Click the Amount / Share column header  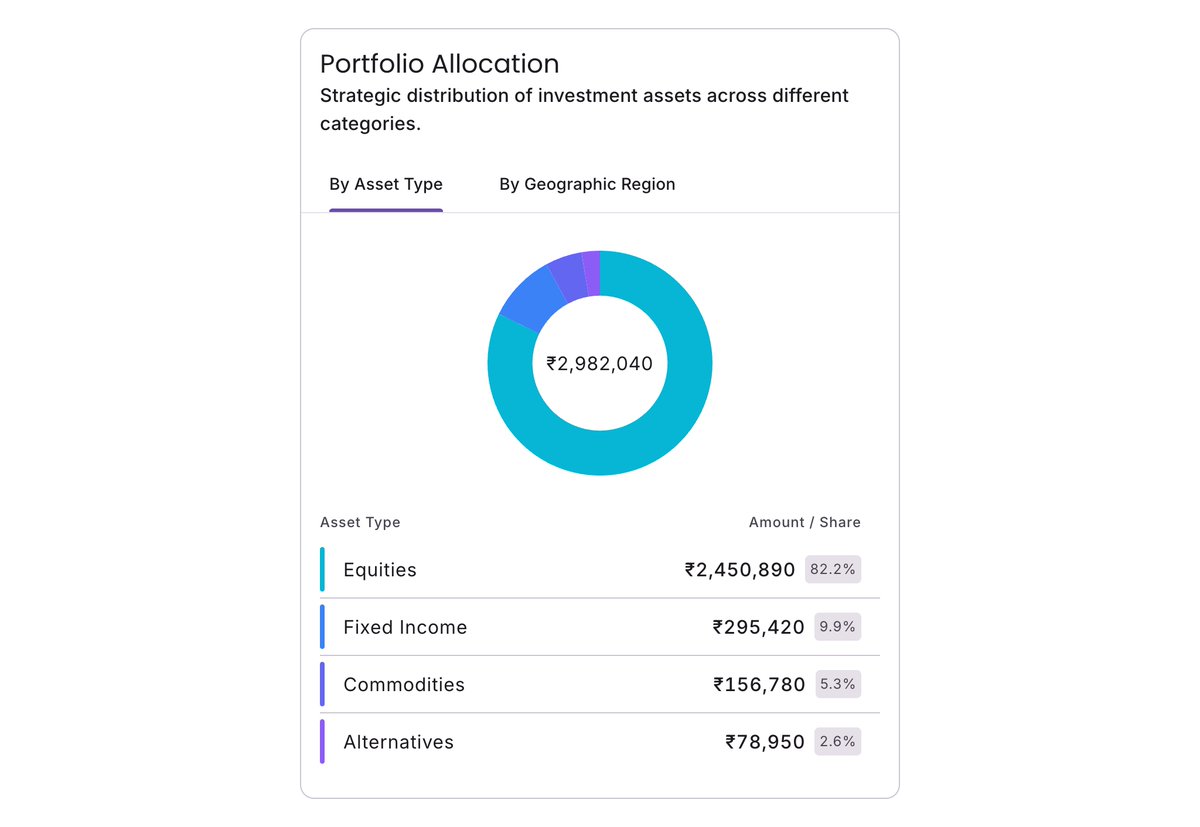pos(805,522)
